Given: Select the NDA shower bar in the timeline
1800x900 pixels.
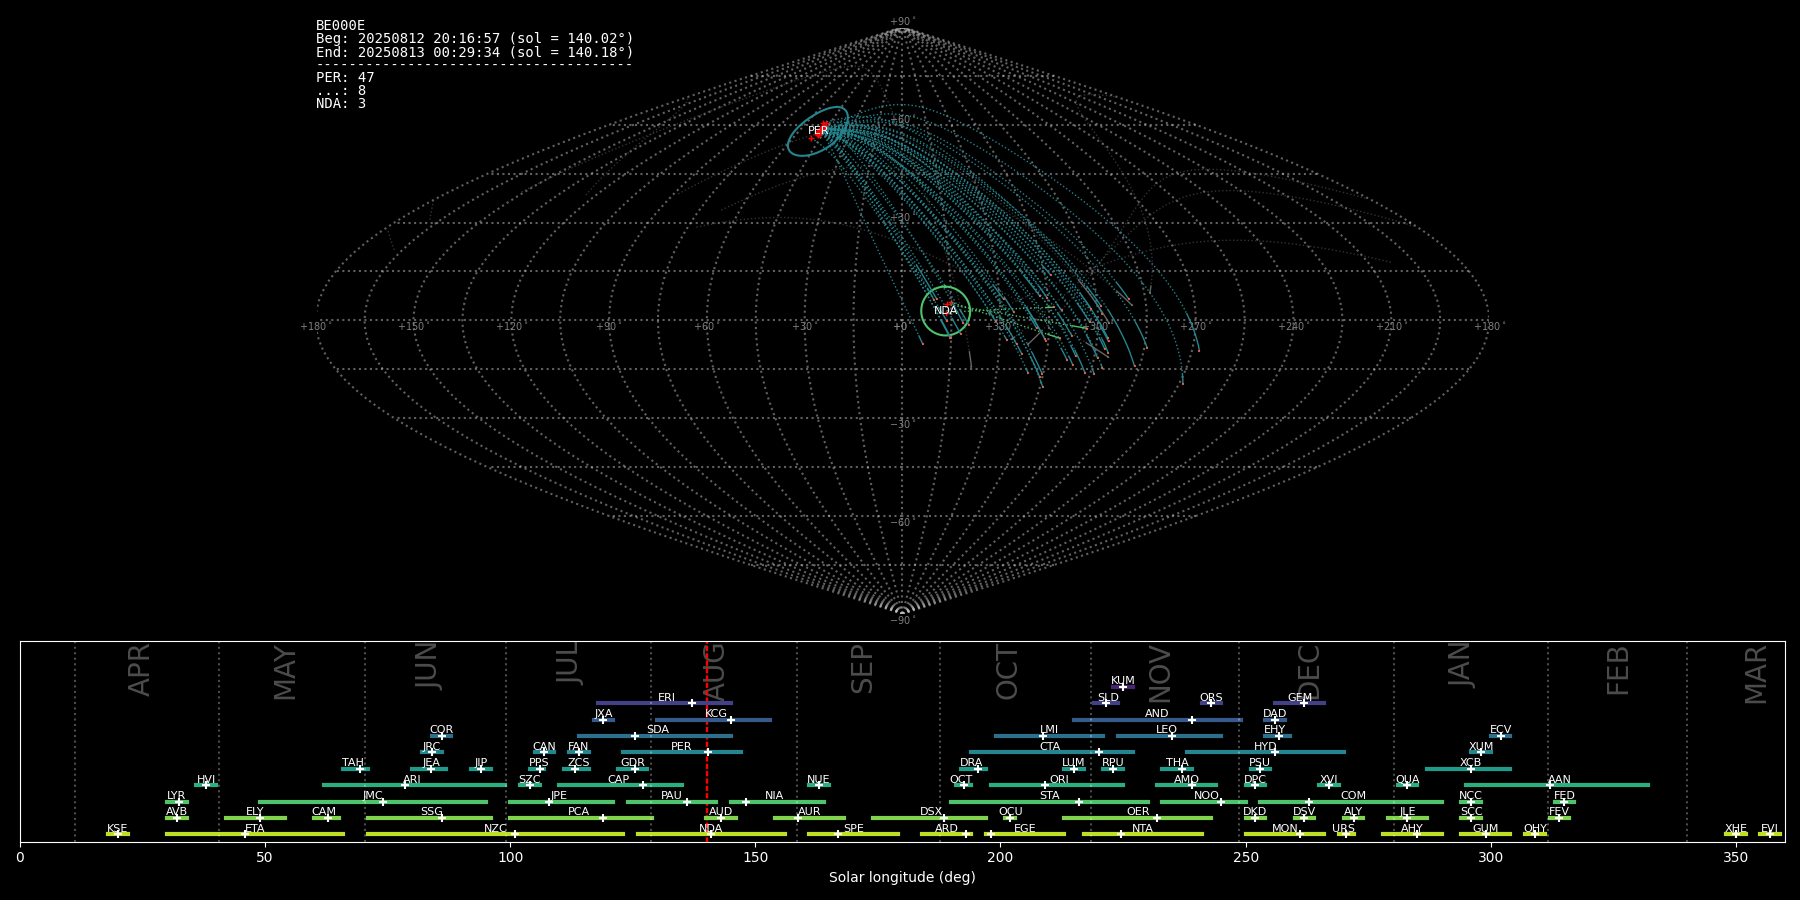Looking at the screenshot, I should click(711, 834).
